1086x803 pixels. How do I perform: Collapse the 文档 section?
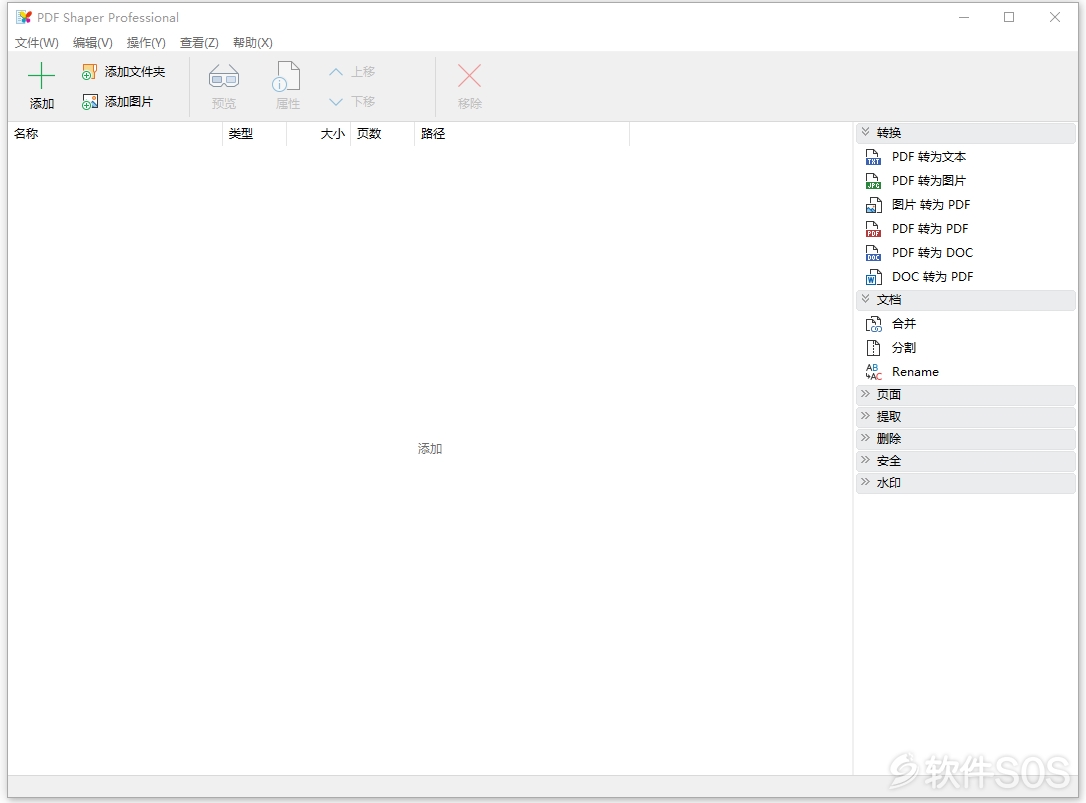pos(965,299)
